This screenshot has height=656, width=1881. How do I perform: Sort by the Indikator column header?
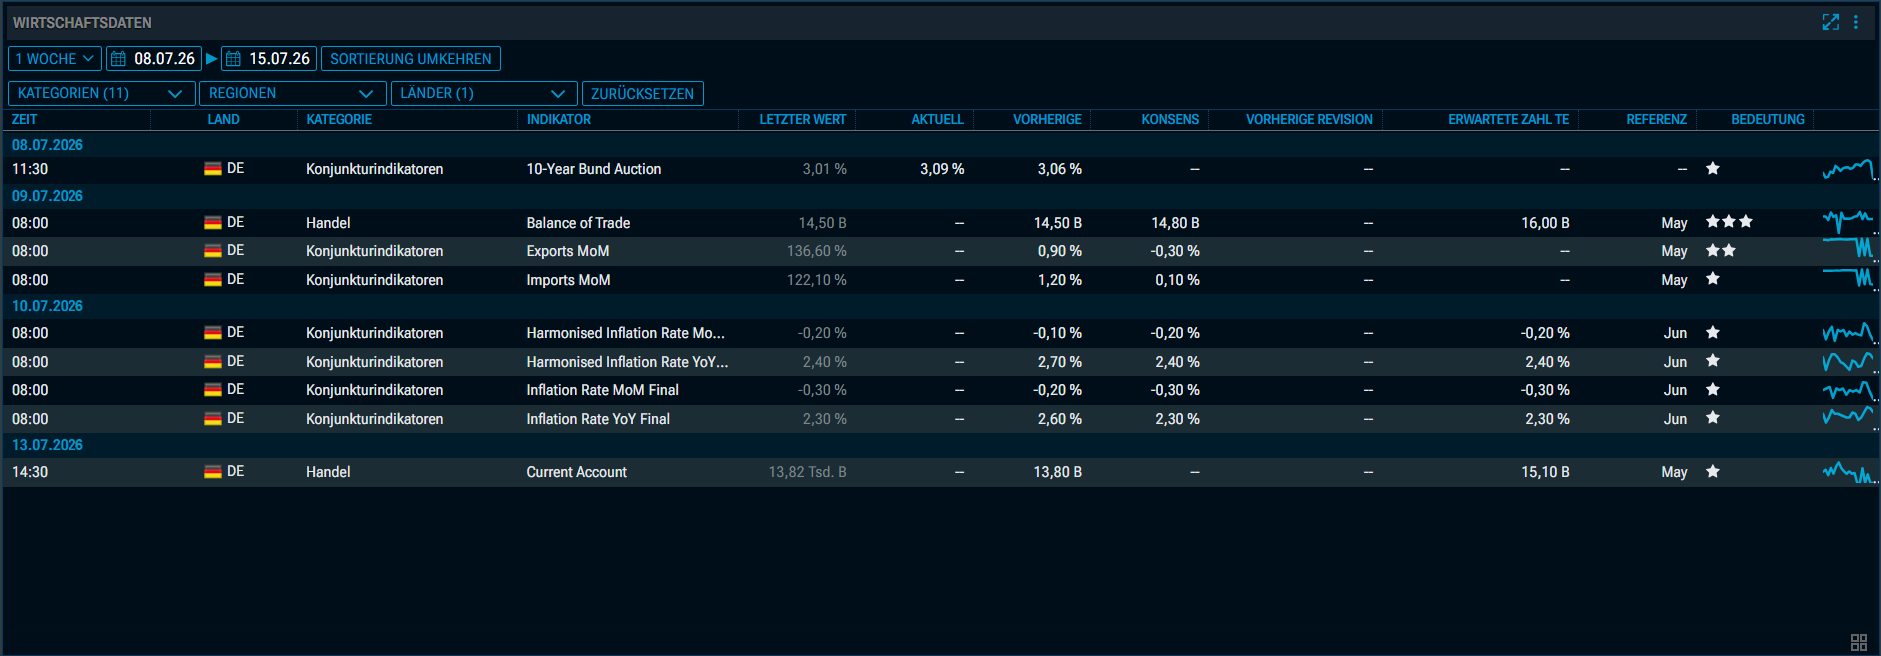click(x=559, y=119)
